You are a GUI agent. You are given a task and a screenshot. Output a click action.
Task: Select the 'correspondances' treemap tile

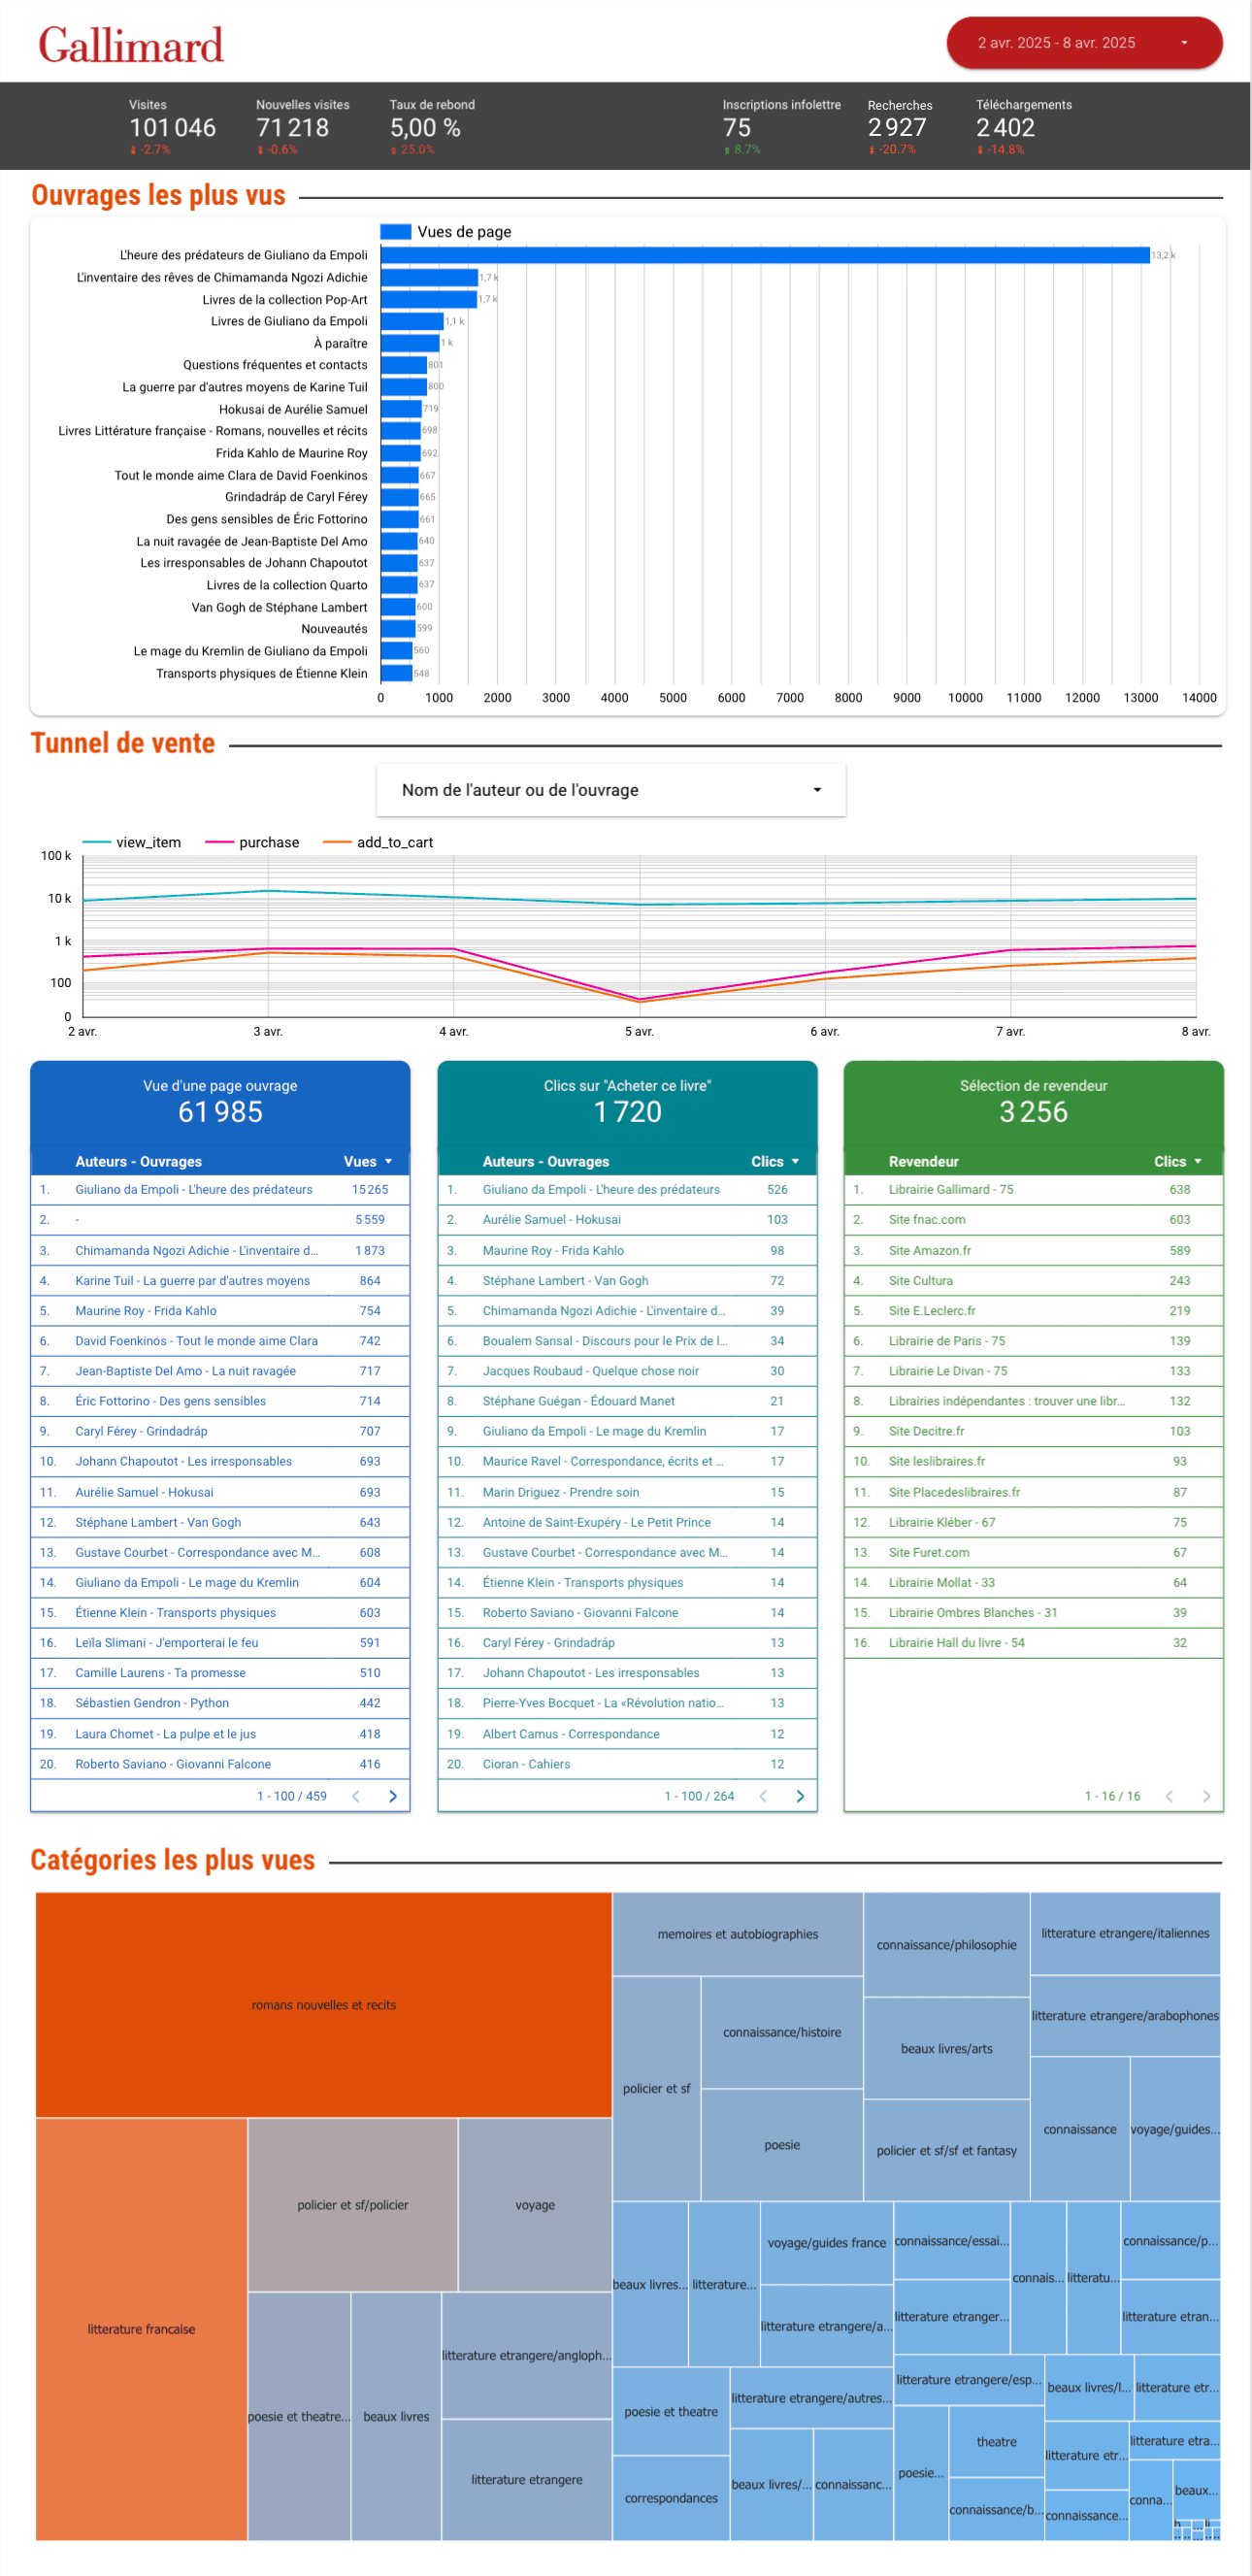tap(671, 2497)
